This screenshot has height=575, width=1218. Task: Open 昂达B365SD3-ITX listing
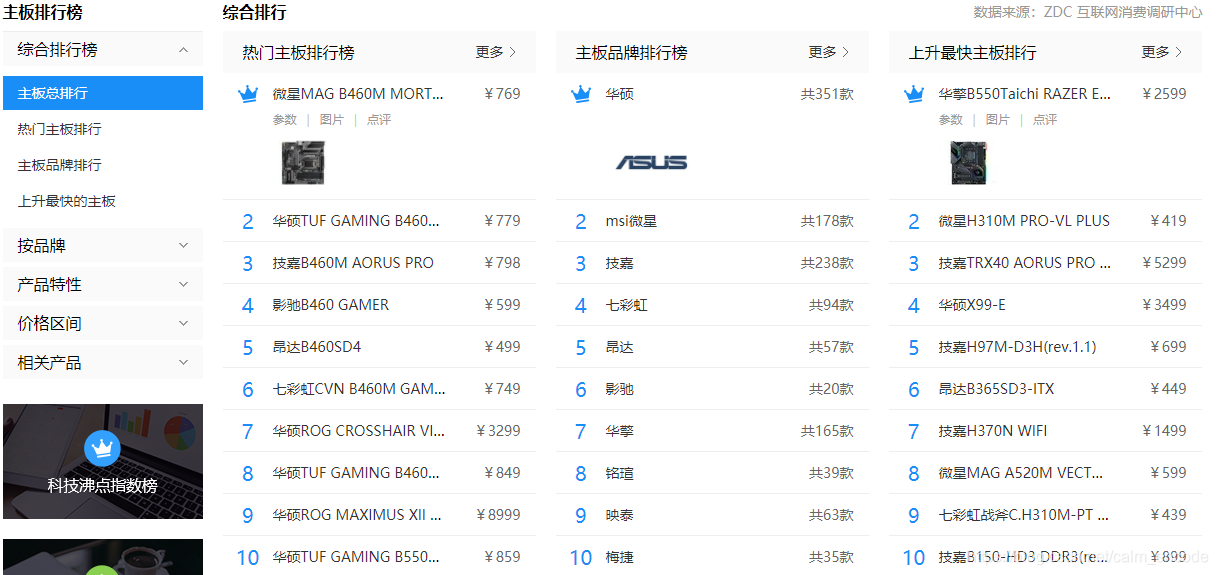(x=996, y=389)
